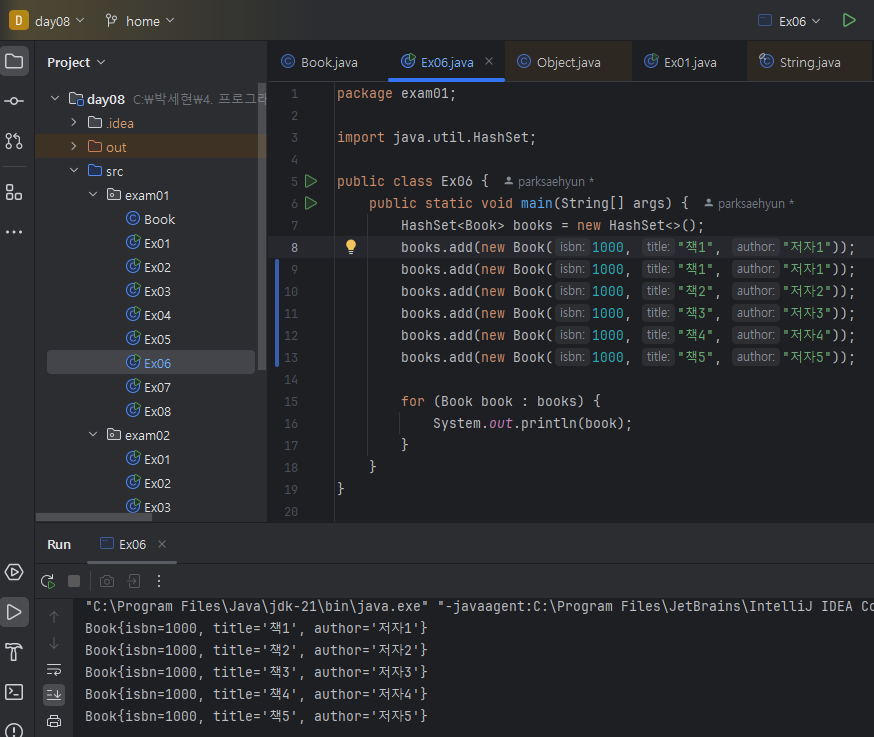
Task: Open the Build hammer tool window
Action: click(x=14, y=652)
